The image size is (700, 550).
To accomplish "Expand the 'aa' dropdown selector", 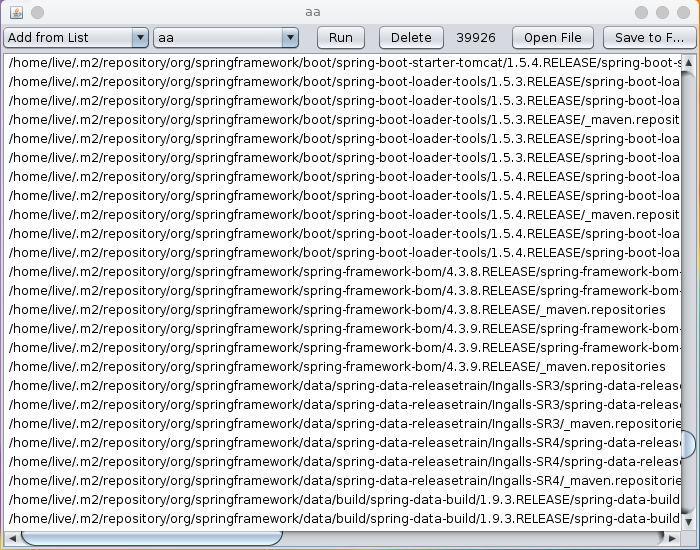I will point(226,38).
